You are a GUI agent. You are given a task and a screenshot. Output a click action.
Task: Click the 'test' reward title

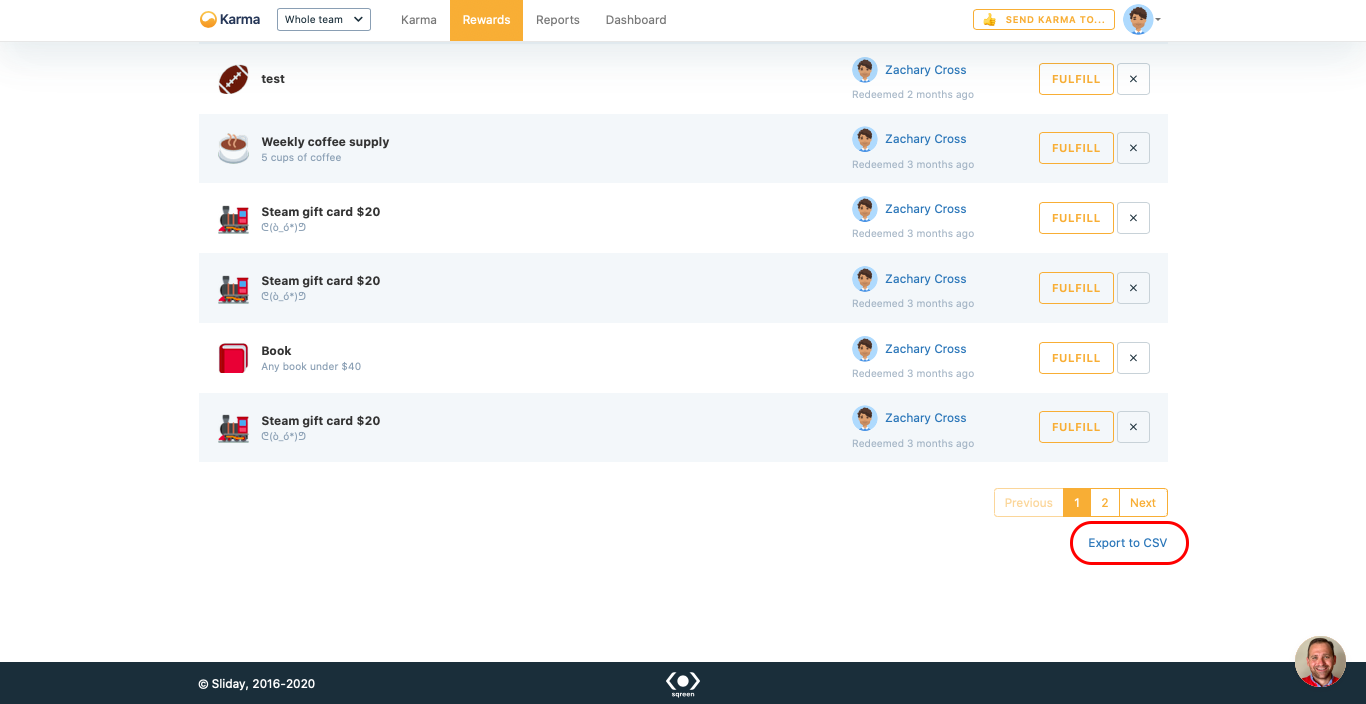click(x=273, y=79)
